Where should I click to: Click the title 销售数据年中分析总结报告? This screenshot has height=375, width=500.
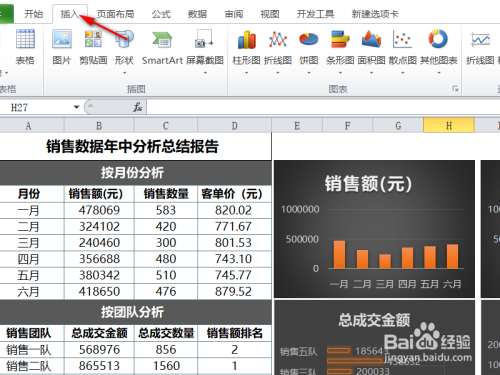point(132,146)
